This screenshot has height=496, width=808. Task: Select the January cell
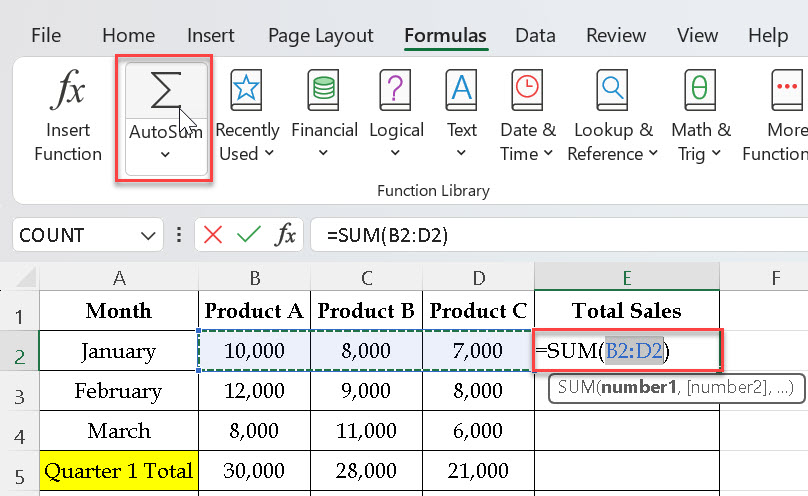[119, 351]
